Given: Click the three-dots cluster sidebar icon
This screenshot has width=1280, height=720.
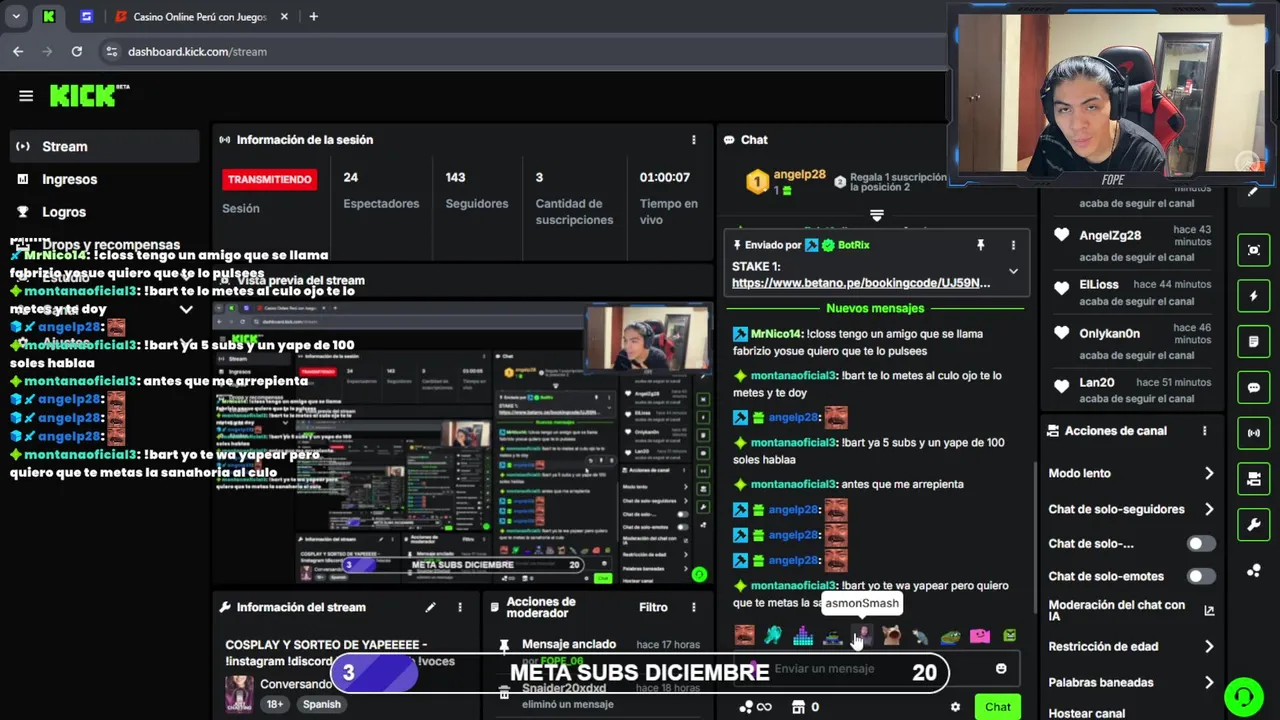Looking at the screenshot, I should tap(1254, 571).
